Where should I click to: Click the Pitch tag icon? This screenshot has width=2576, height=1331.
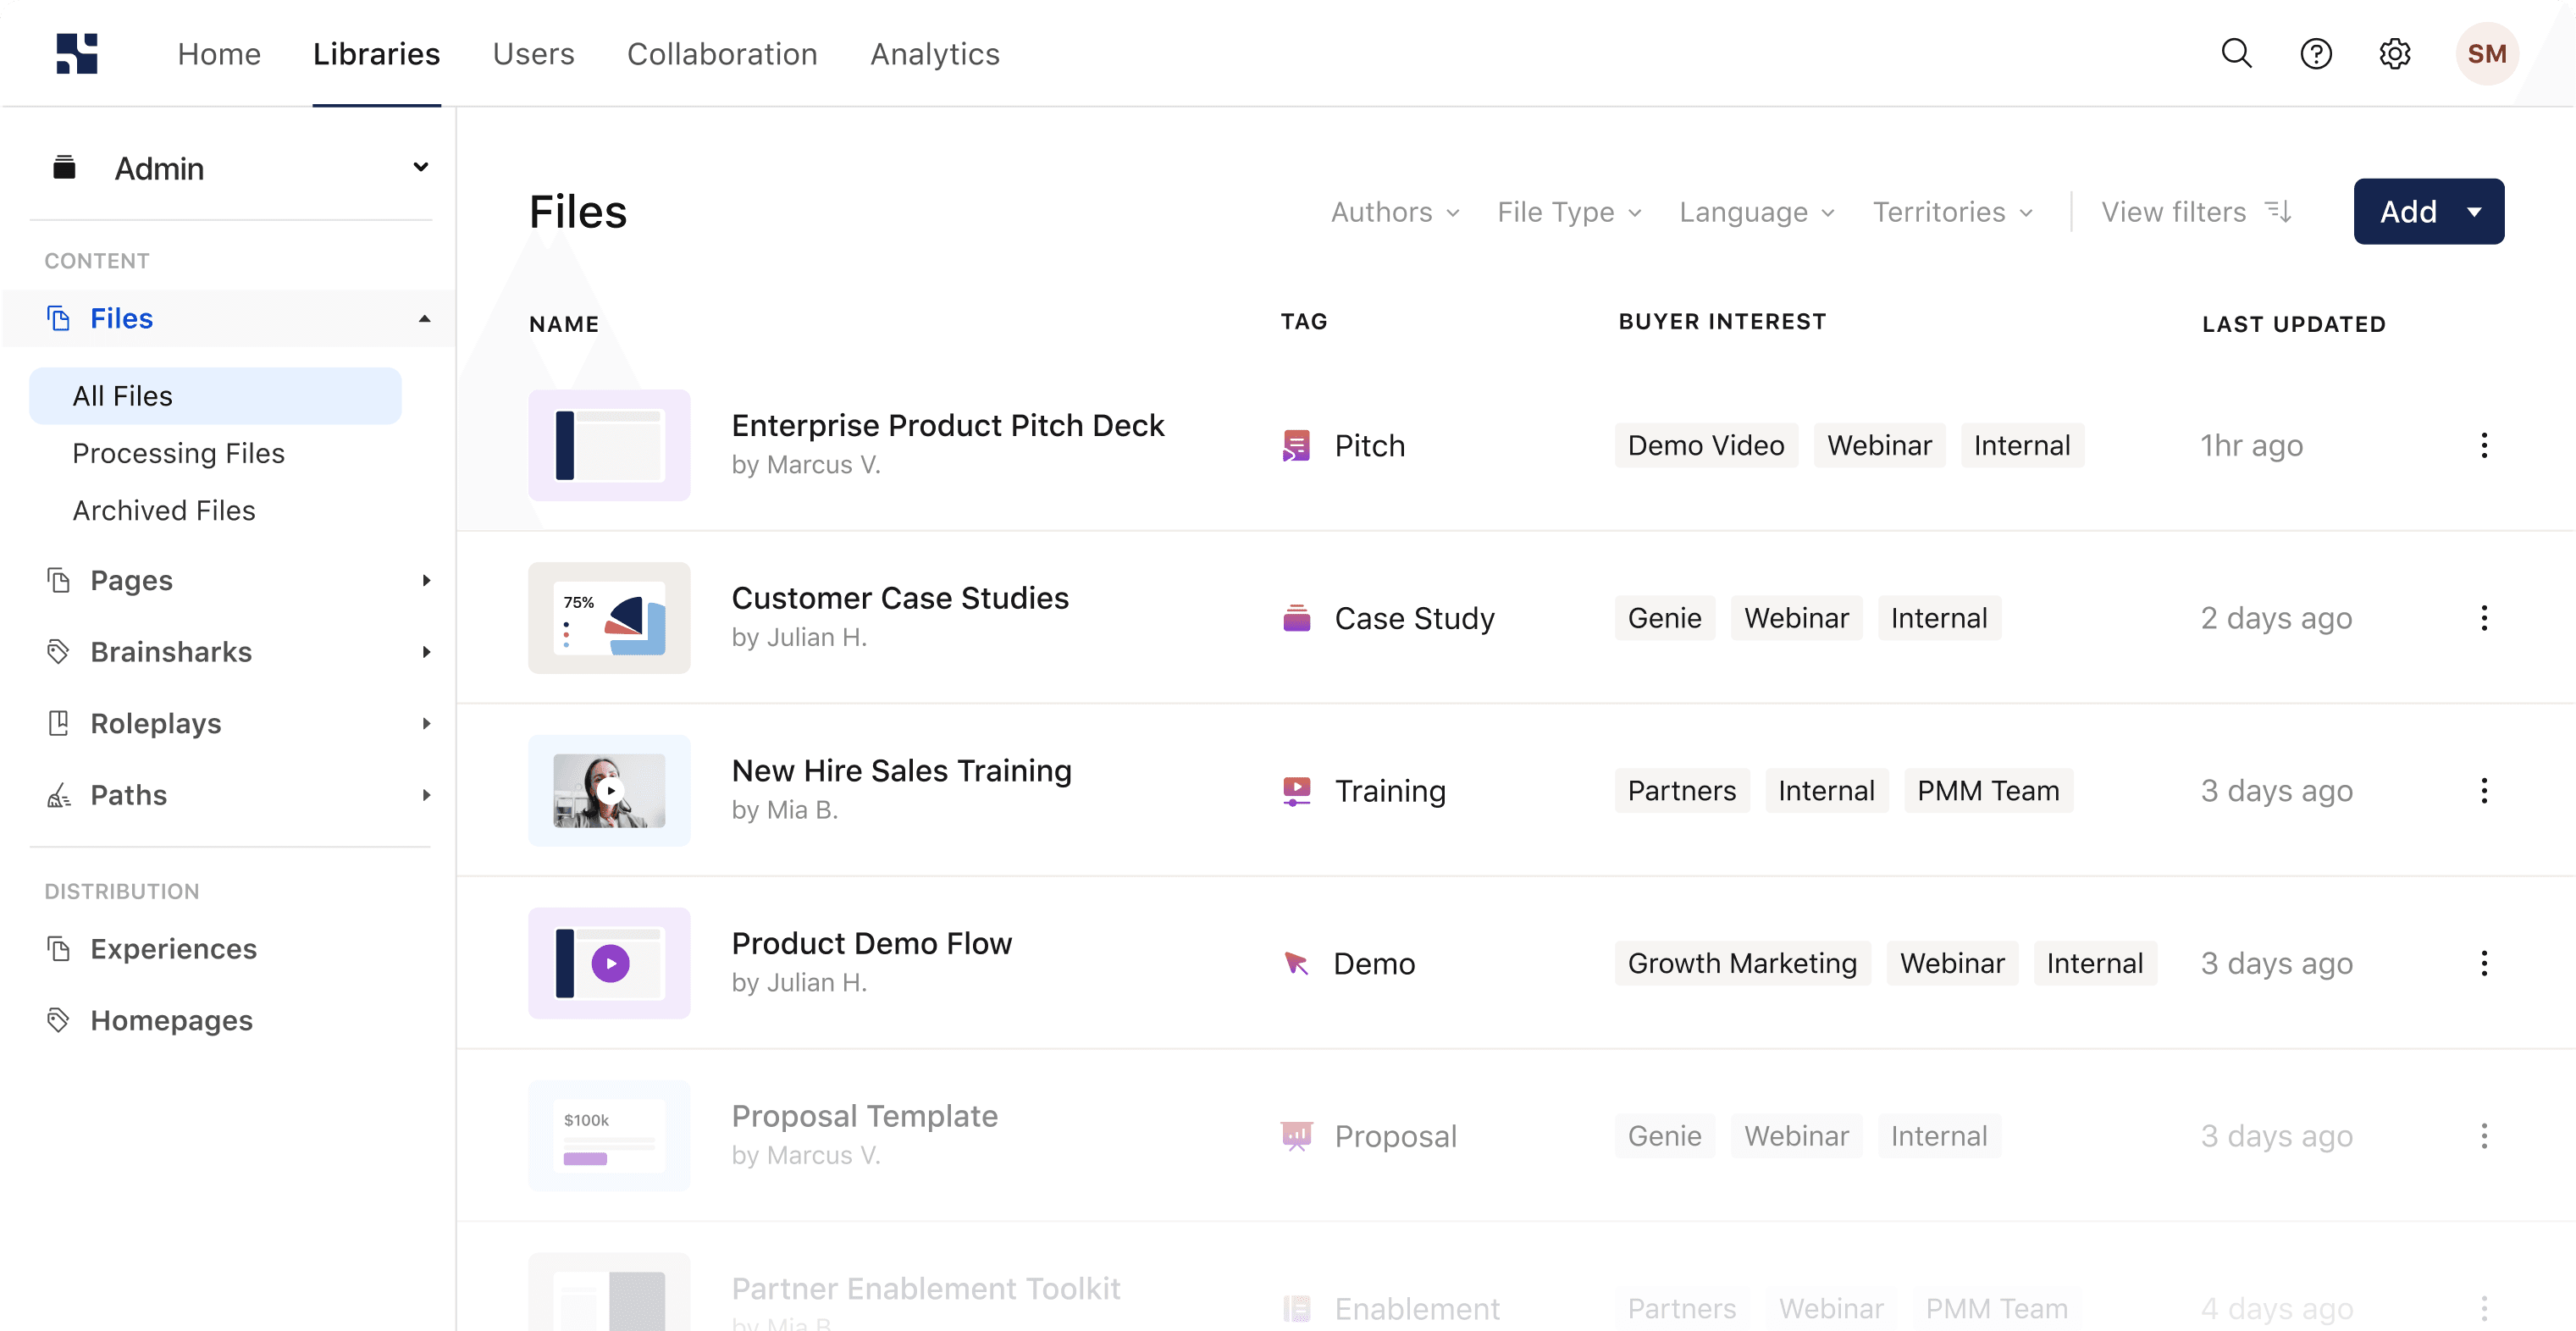tap(1296, 446)
